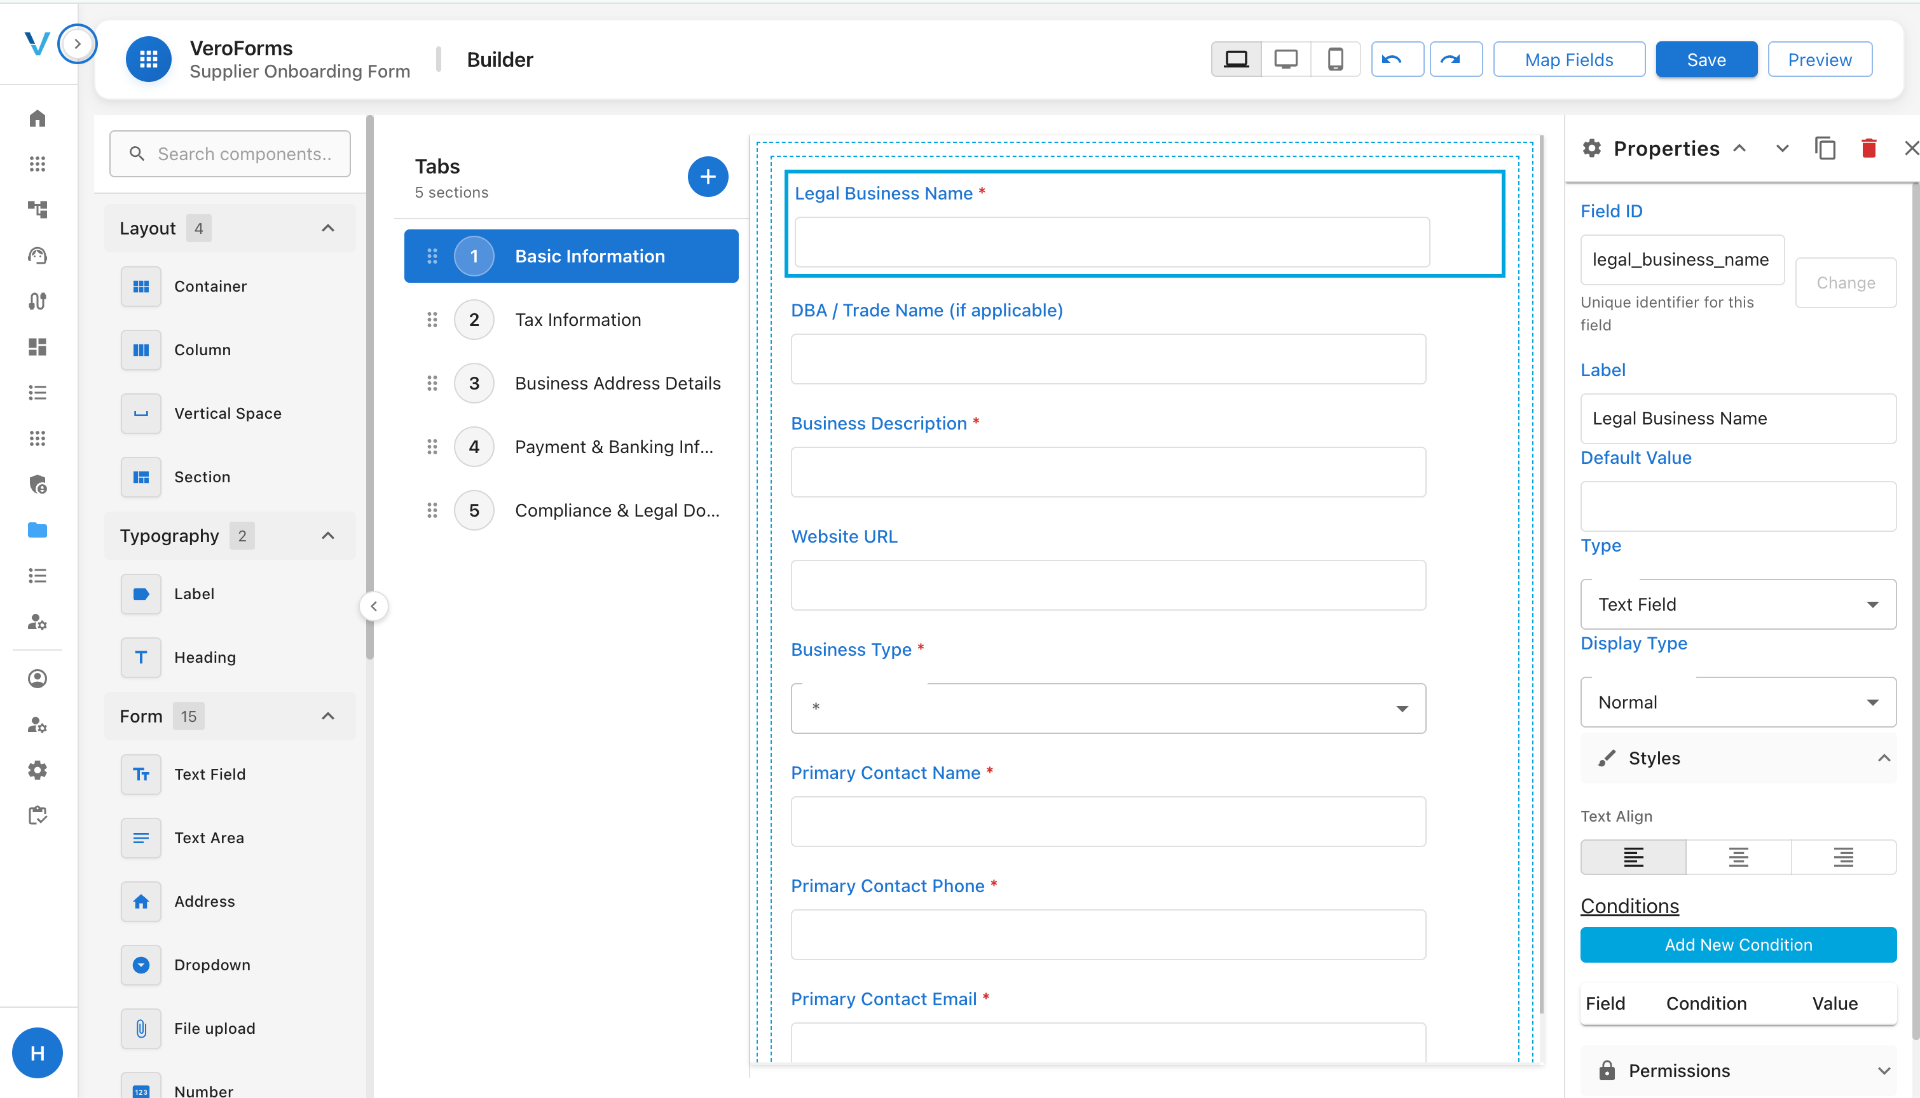Redo the last change
The image size is (1920, 1098).
point(1456,59)
